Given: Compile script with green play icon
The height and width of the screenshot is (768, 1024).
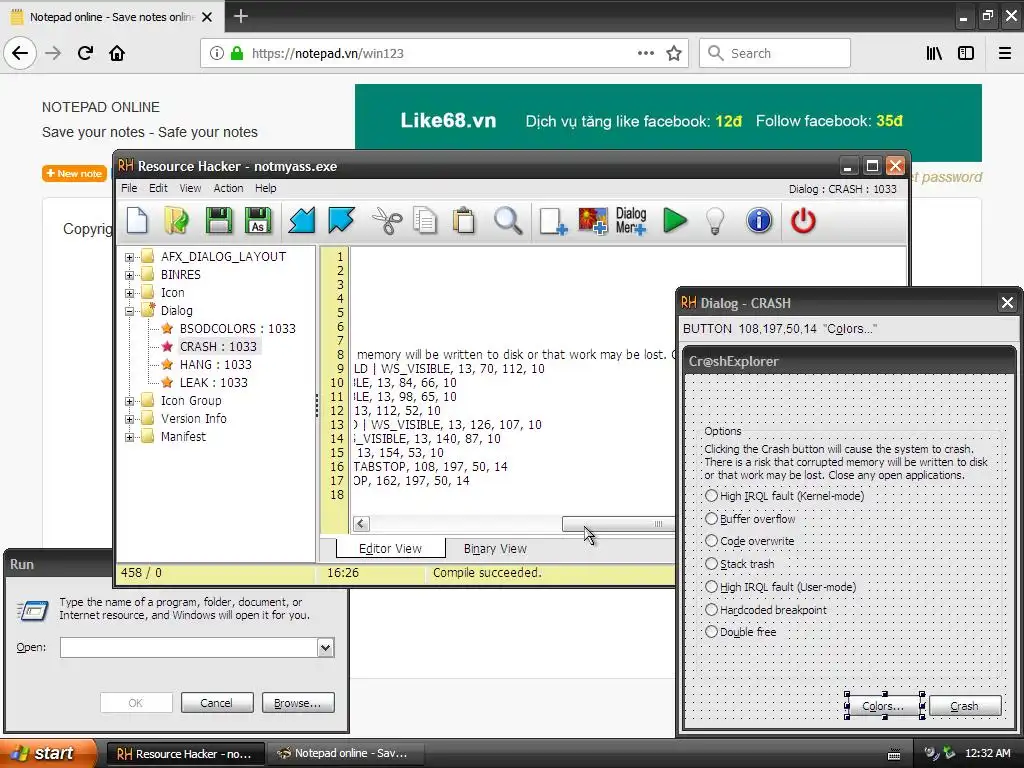Looking at the screenshot, I should (x=675, y=221).
